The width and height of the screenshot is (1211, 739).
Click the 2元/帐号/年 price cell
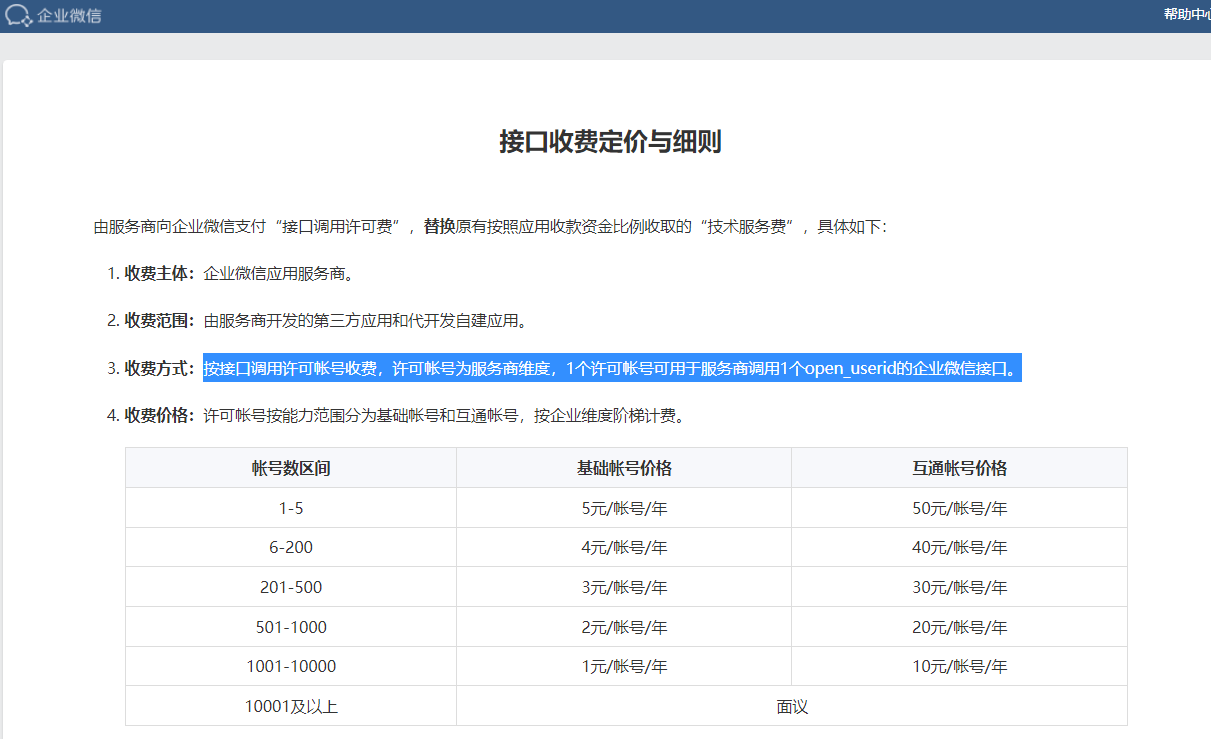624,628
